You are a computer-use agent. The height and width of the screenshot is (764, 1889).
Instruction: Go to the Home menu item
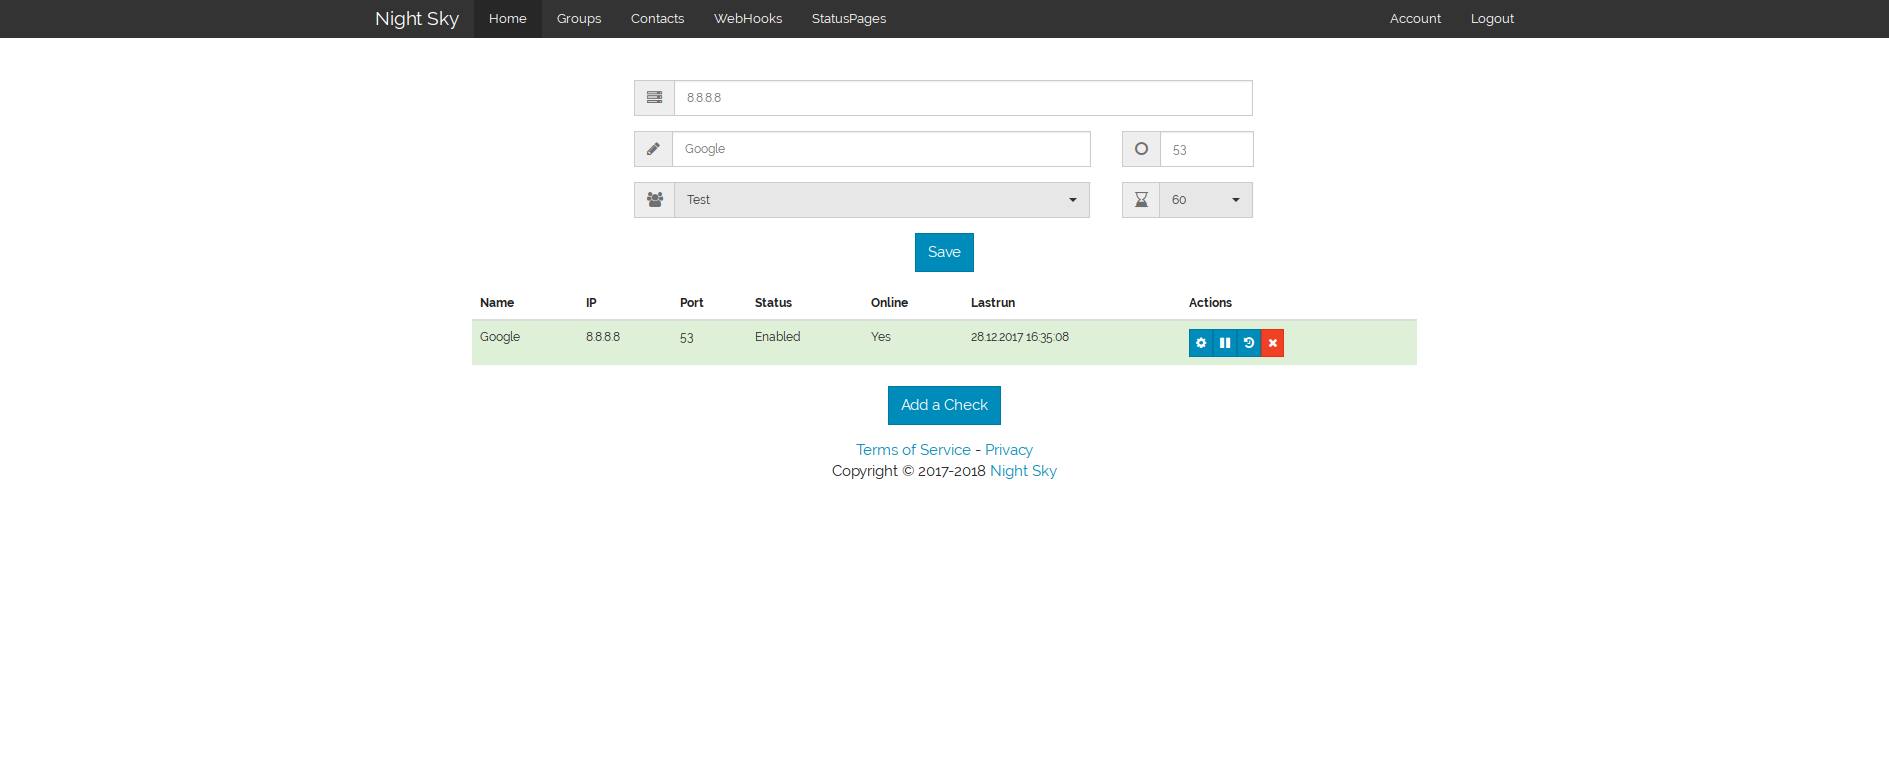click(x=508, y=19)
